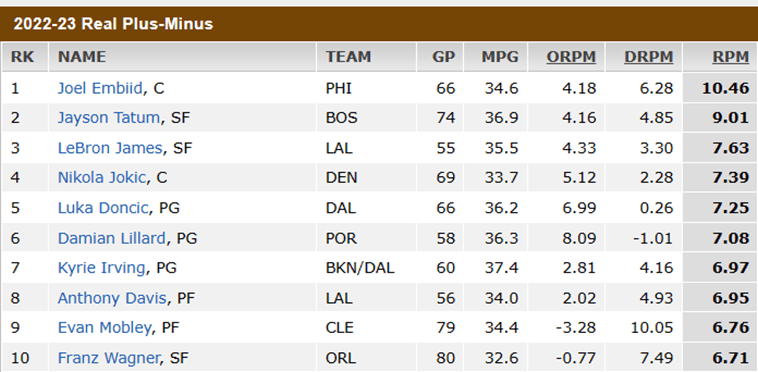This screenshot has width=758, height=372.
Task: Open Joel Embiid player link
Action: click(100, 88)
